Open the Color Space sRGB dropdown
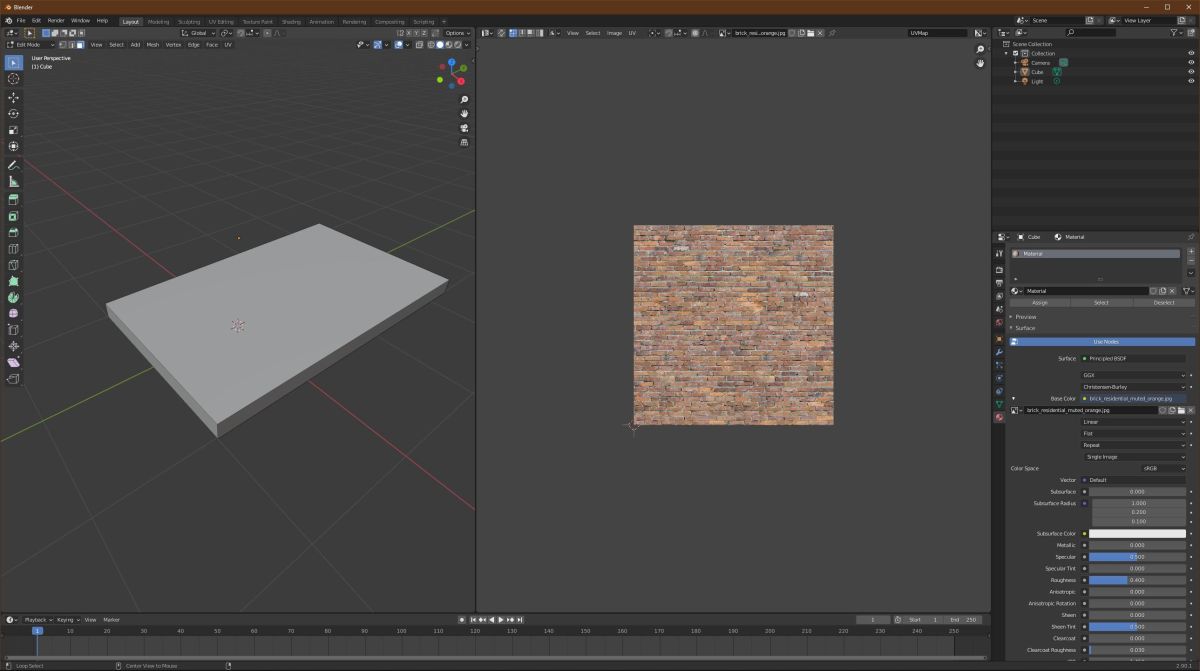 (1163, 468)
